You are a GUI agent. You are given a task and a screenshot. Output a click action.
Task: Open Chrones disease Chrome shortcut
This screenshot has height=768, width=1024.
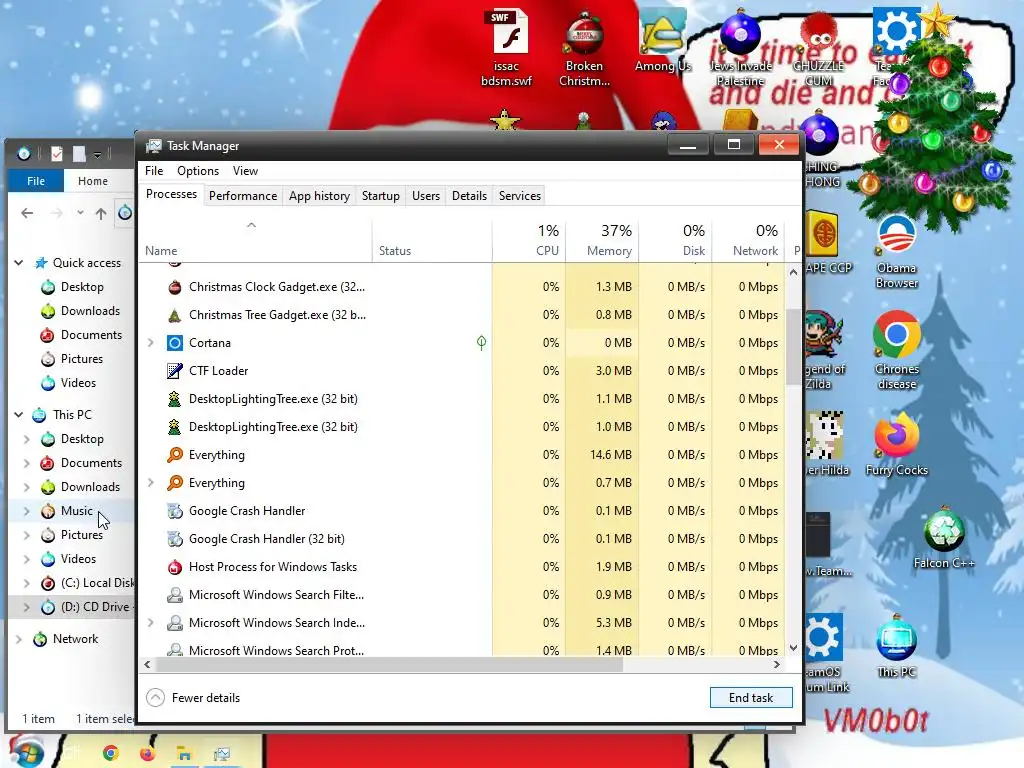pyautogui.click(x=897, y=350)
